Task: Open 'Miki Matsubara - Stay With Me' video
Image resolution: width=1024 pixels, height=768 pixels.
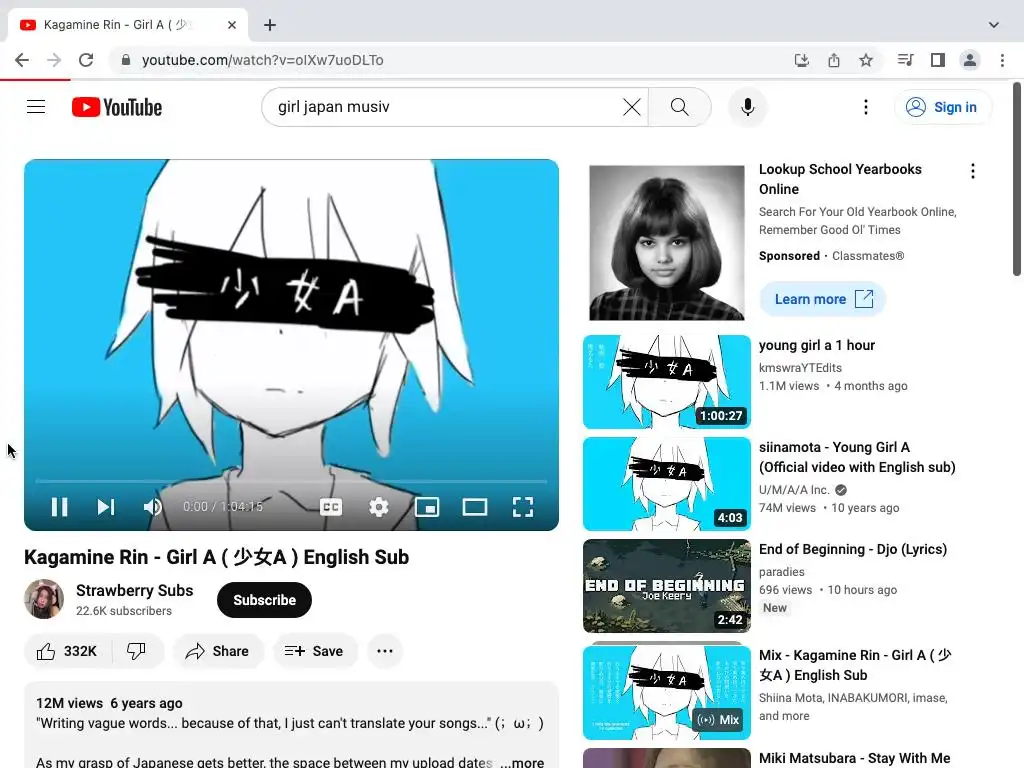Action: coord(854,758)
